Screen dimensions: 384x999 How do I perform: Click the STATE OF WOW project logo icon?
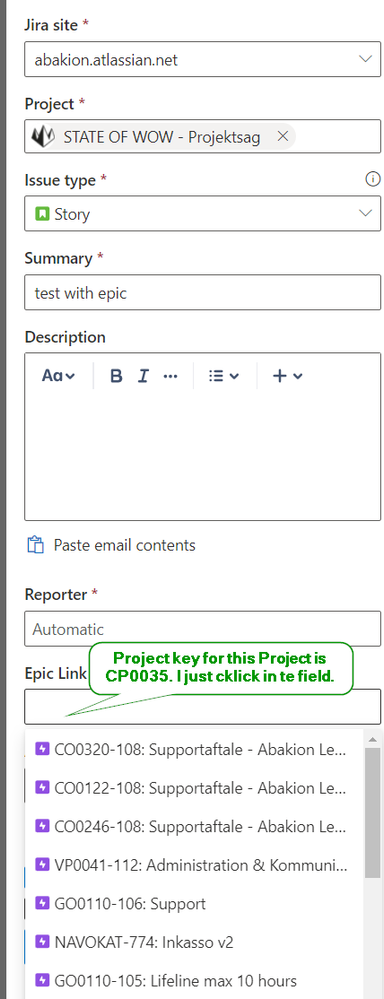click(x=43, y=136)
